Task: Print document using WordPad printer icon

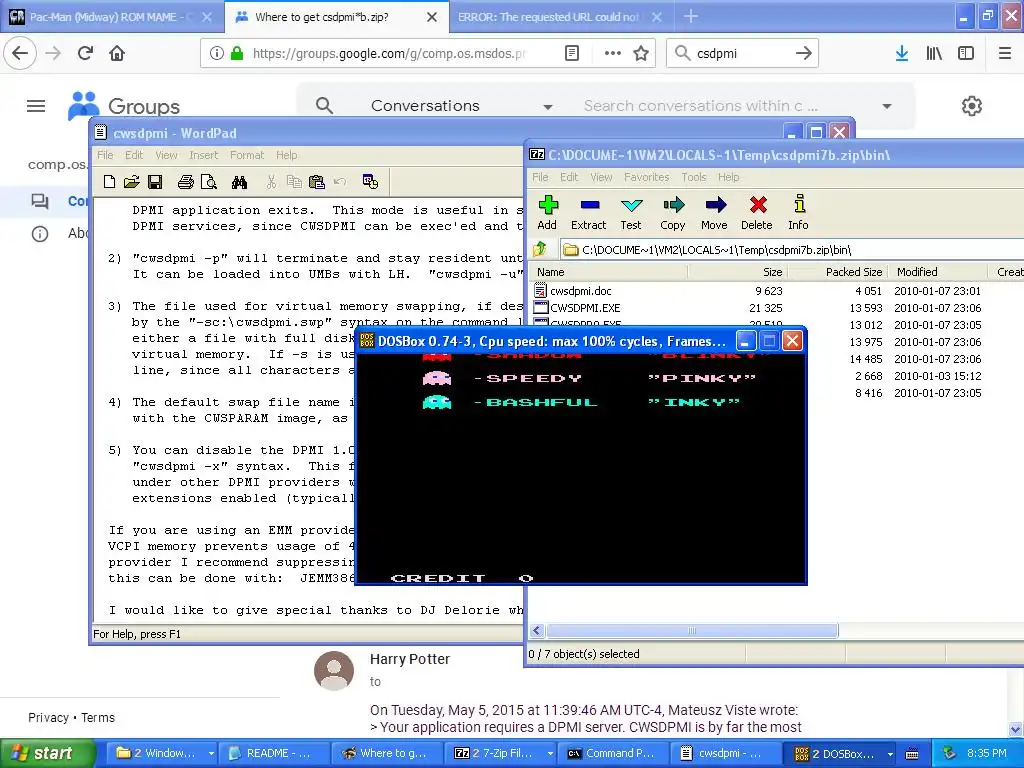Action: coord(185,182)
